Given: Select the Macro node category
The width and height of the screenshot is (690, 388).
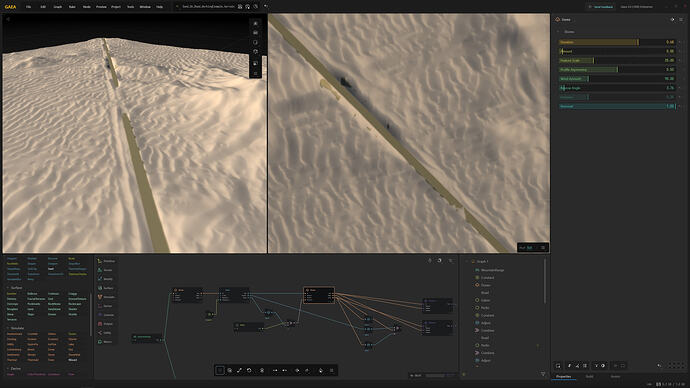Looking at the screenshot, I should pyautogui.click(x=106, y=342).
